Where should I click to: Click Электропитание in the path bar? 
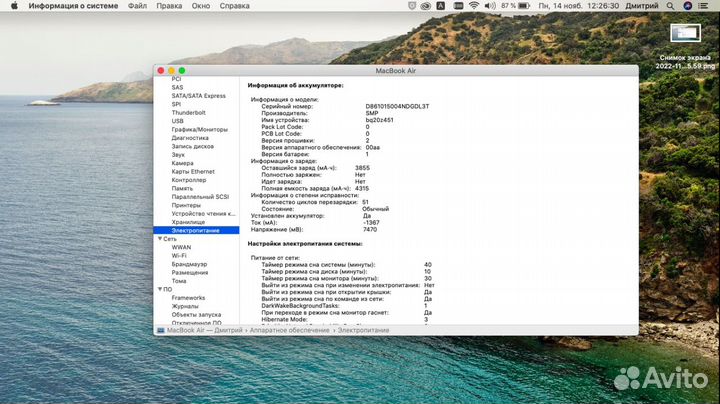point(363,330)
